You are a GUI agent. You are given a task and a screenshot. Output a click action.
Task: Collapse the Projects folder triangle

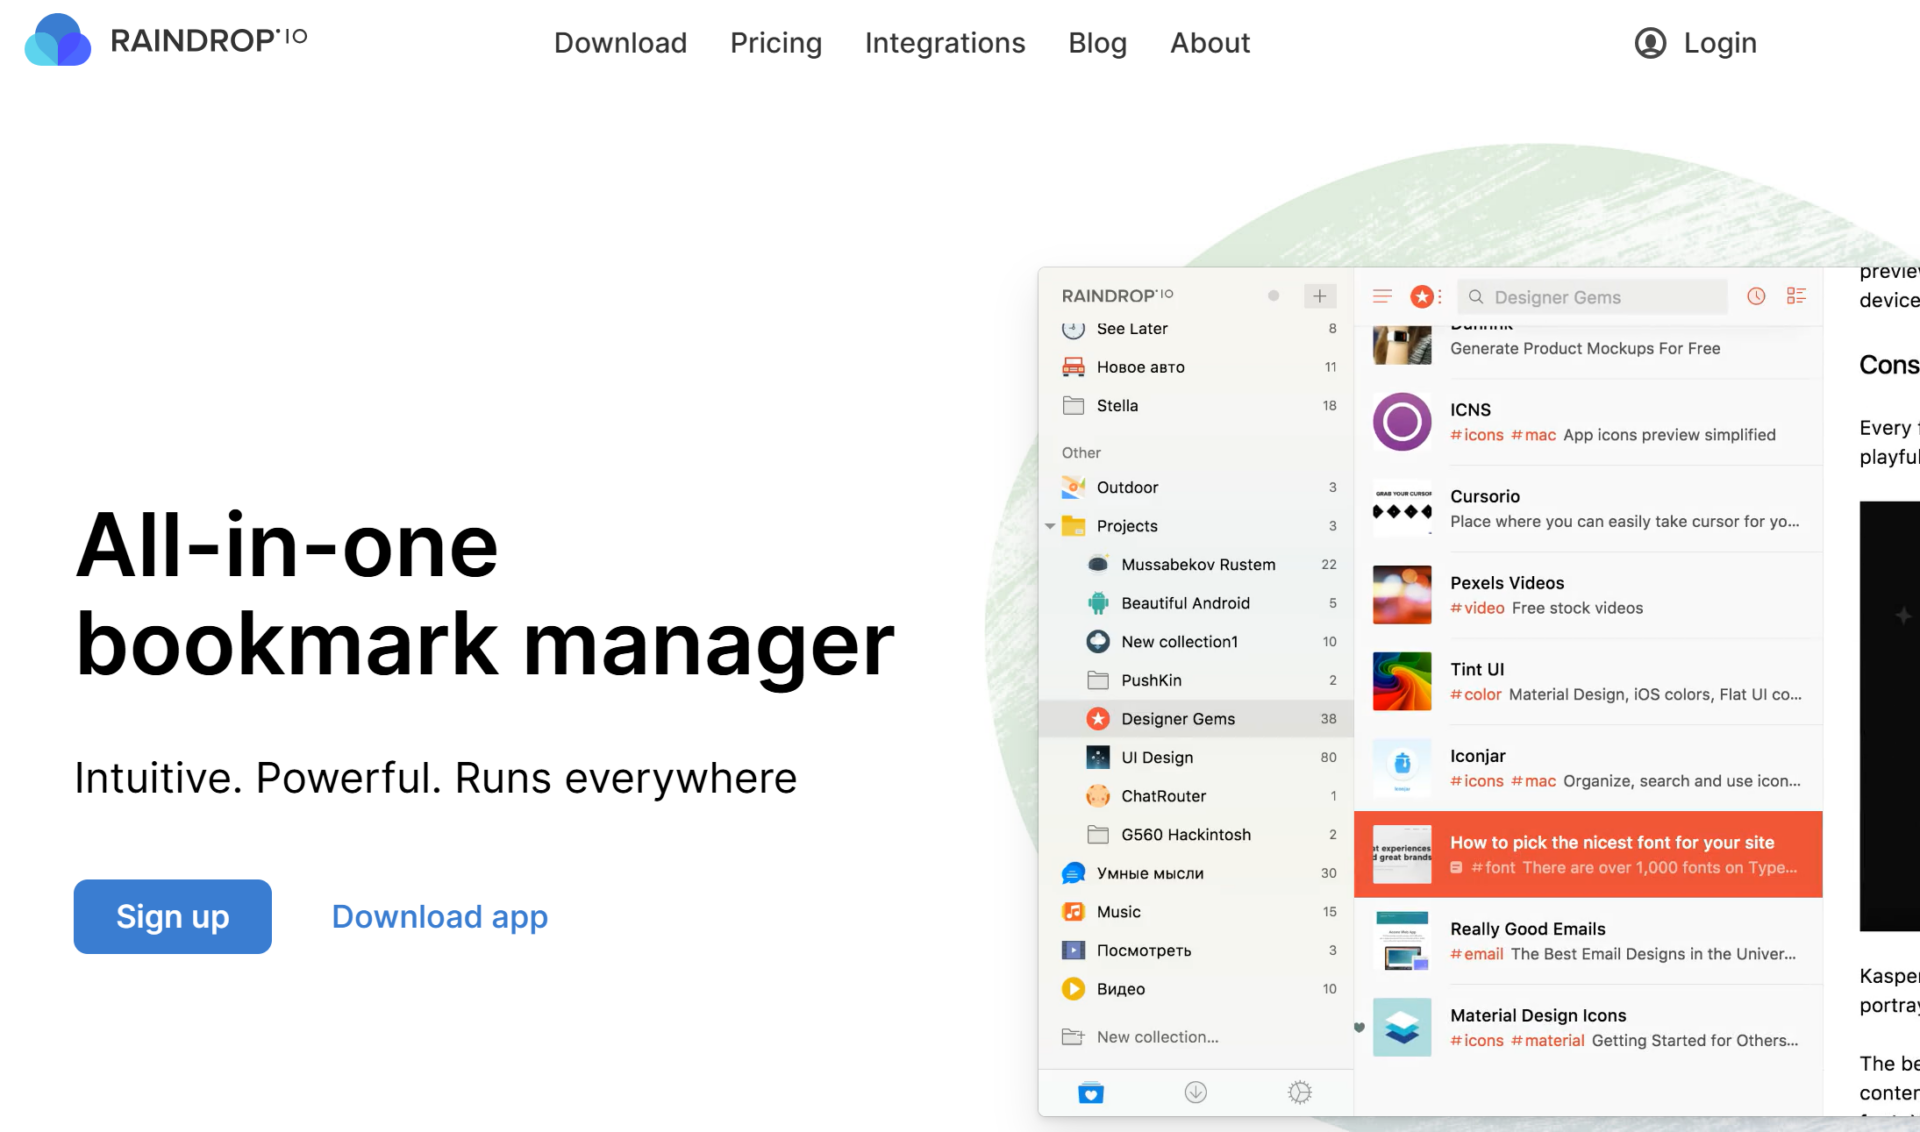pyautogui.click(x=1050, y=526)
